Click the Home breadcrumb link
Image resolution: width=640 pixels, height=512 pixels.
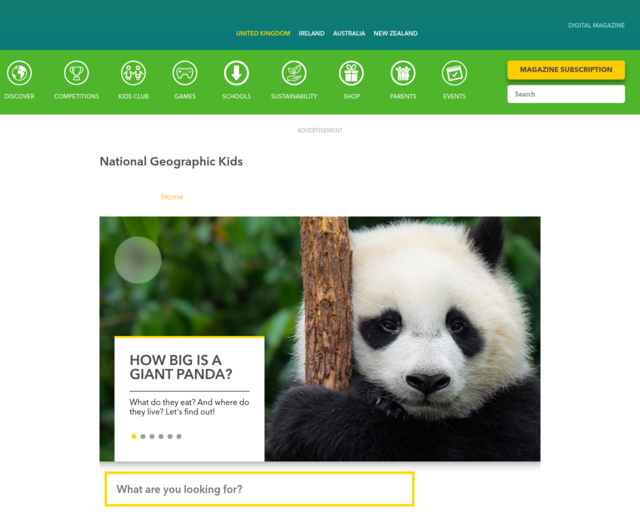click(172, 197)
